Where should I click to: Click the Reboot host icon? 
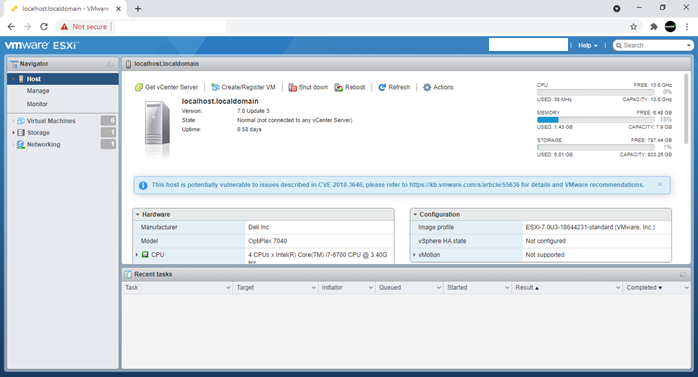pos(339,87)
